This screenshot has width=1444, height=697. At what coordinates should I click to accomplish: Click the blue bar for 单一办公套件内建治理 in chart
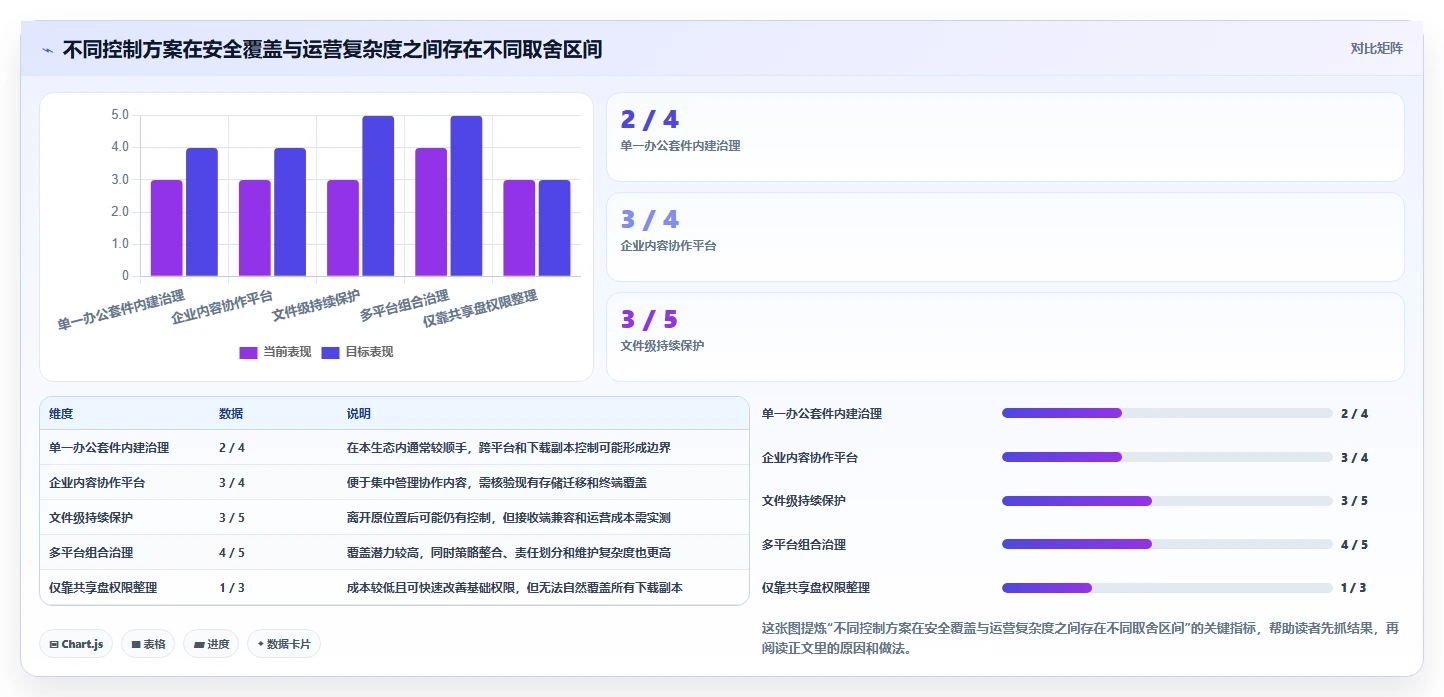[202, 212]
